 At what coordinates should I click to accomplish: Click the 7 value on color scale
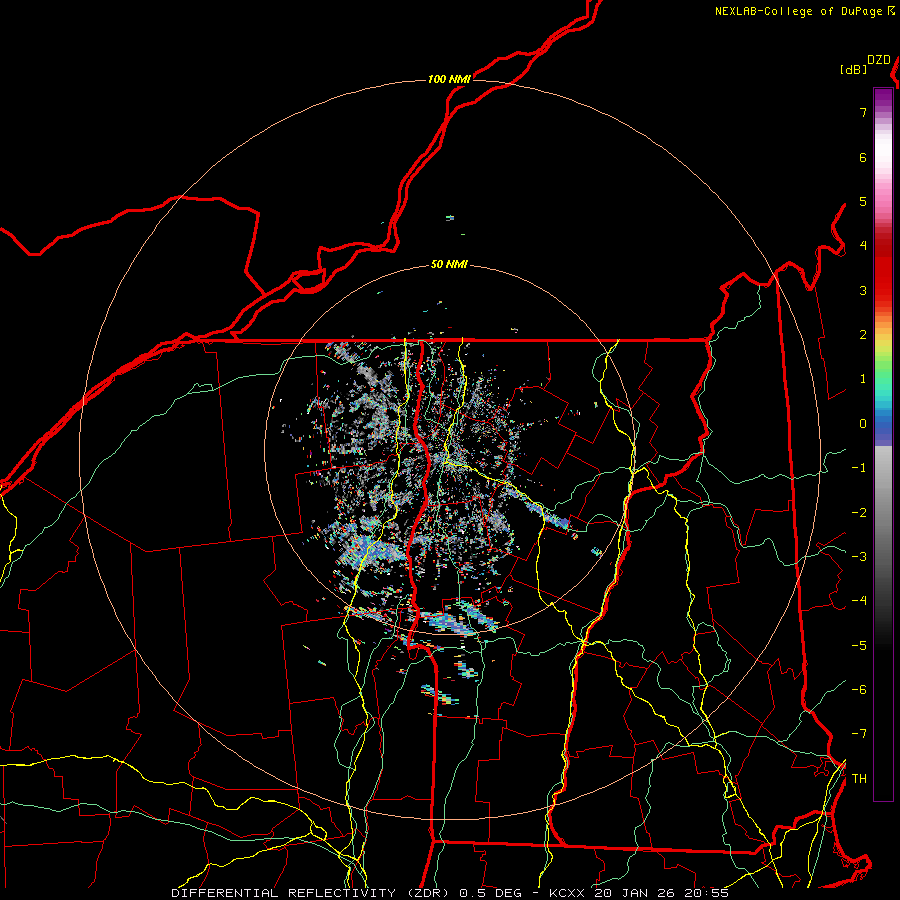863,112
